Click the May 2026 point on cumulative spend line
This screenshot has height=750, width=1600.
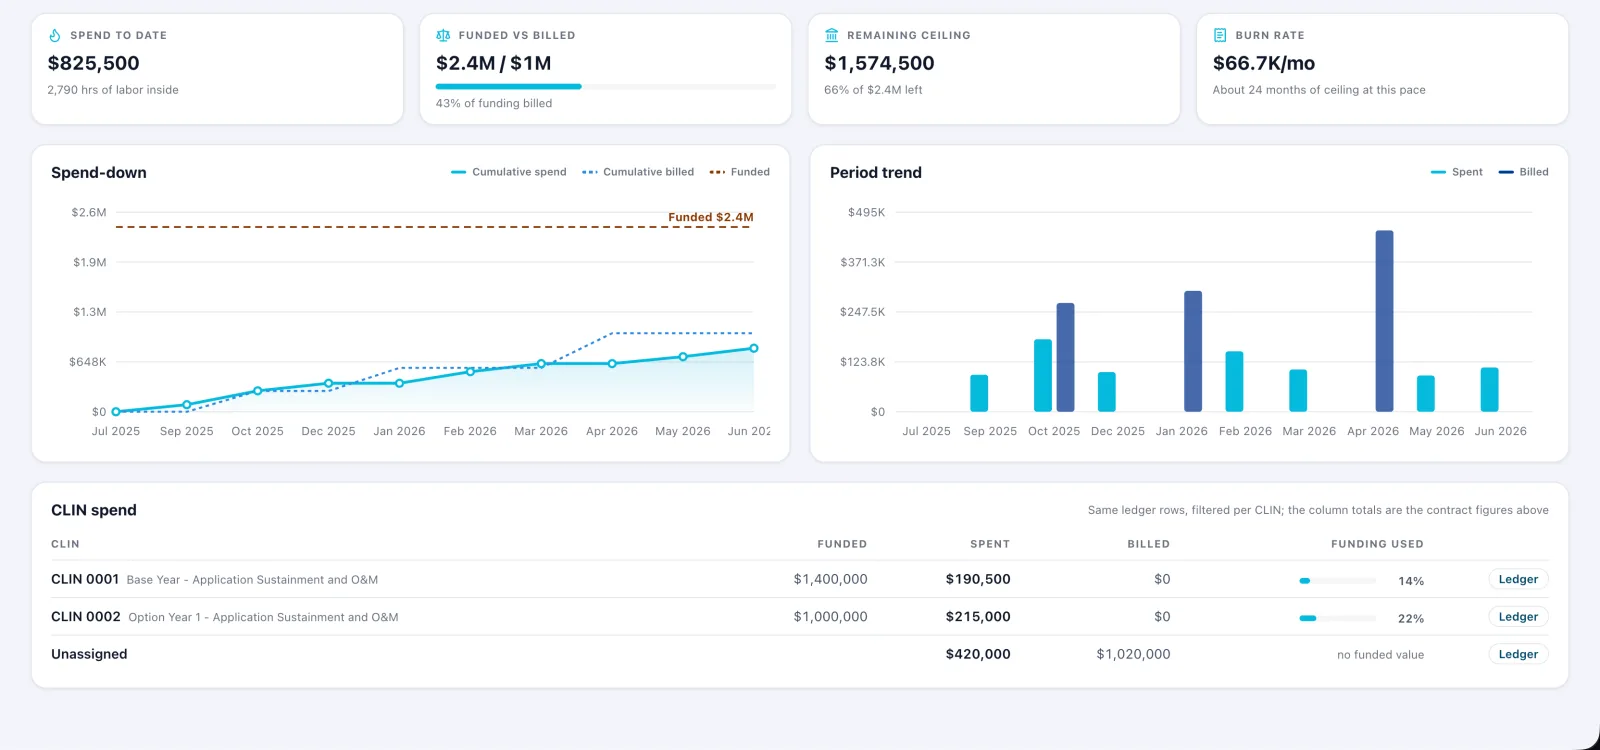coord(683,357)
